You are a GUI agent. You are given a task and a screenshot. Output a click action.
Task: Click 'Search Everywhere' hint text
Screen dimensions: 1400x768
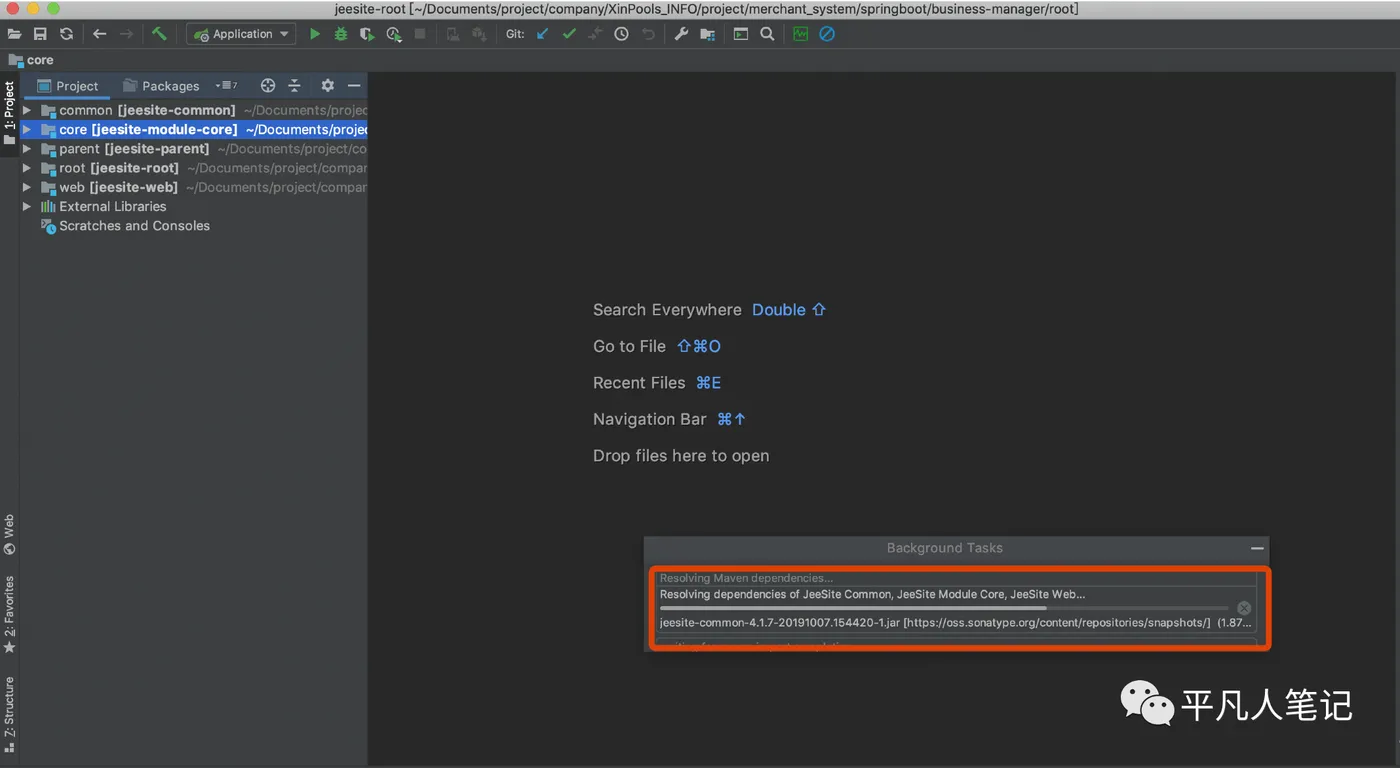(667, 310)
